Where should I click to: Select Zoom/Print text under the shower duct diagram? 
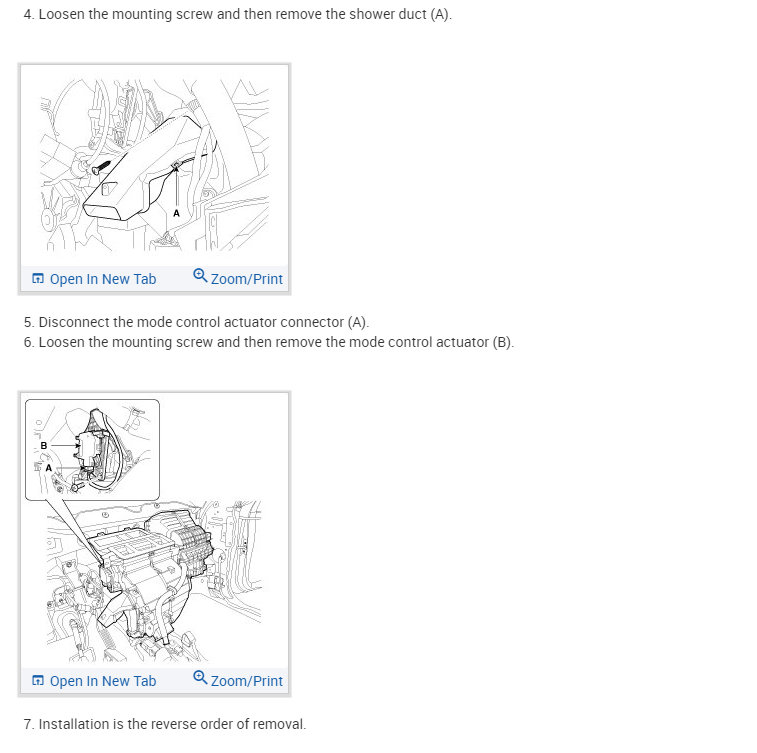click(247, 279)
